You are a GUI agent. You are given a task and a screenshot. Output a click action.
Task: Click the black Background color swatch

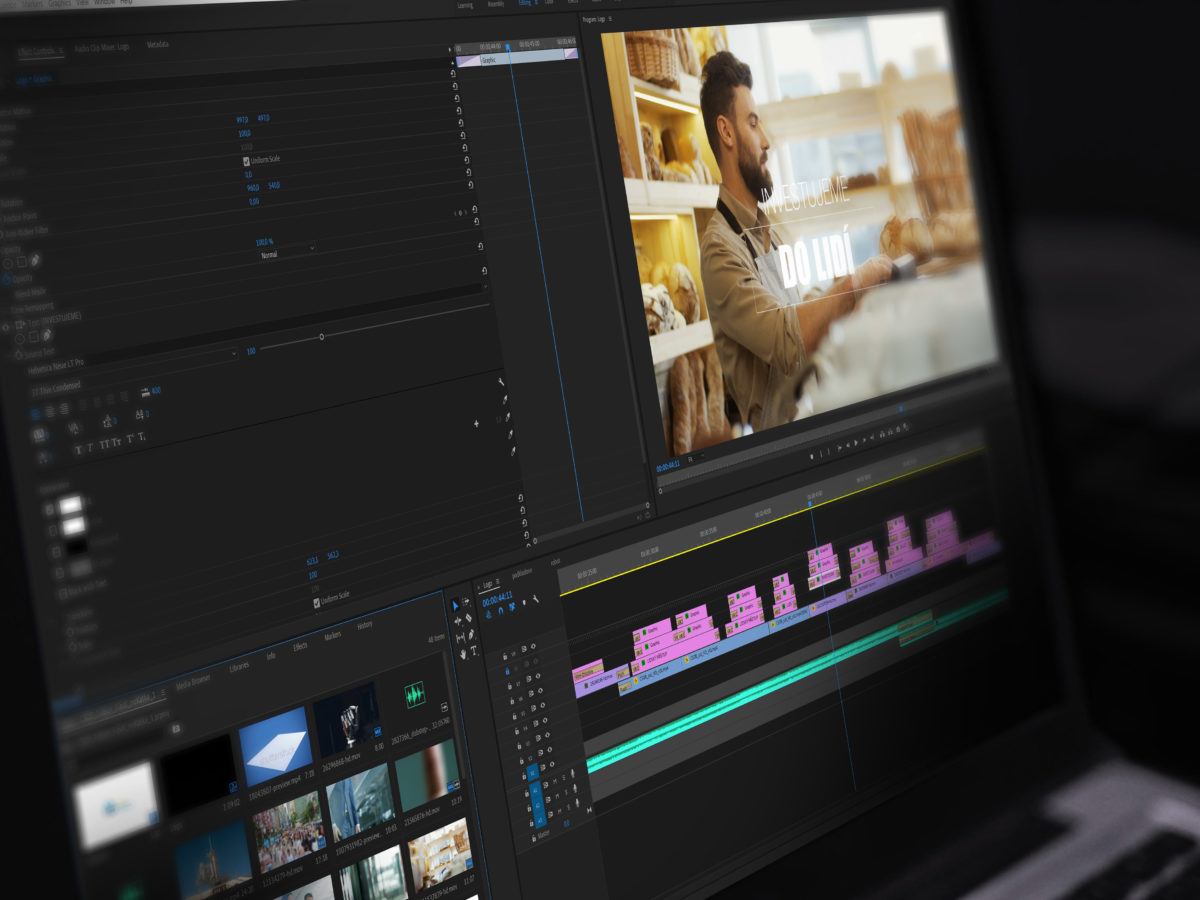[76, 546]
